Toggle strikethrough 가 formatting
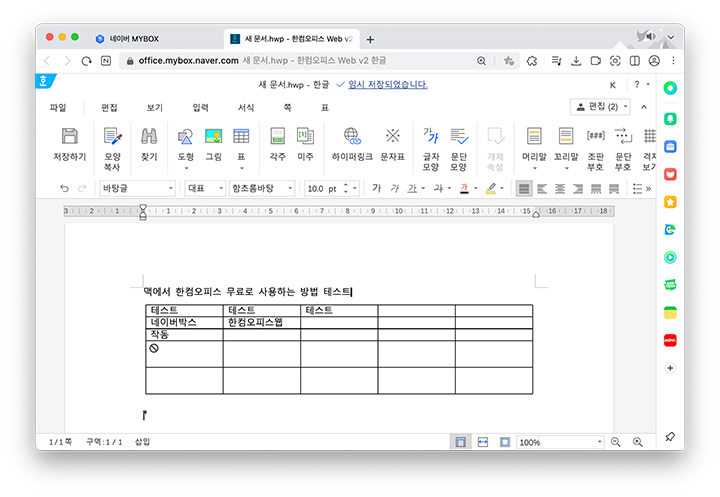This screenshot has height=497, width=720. coord(438,188)
